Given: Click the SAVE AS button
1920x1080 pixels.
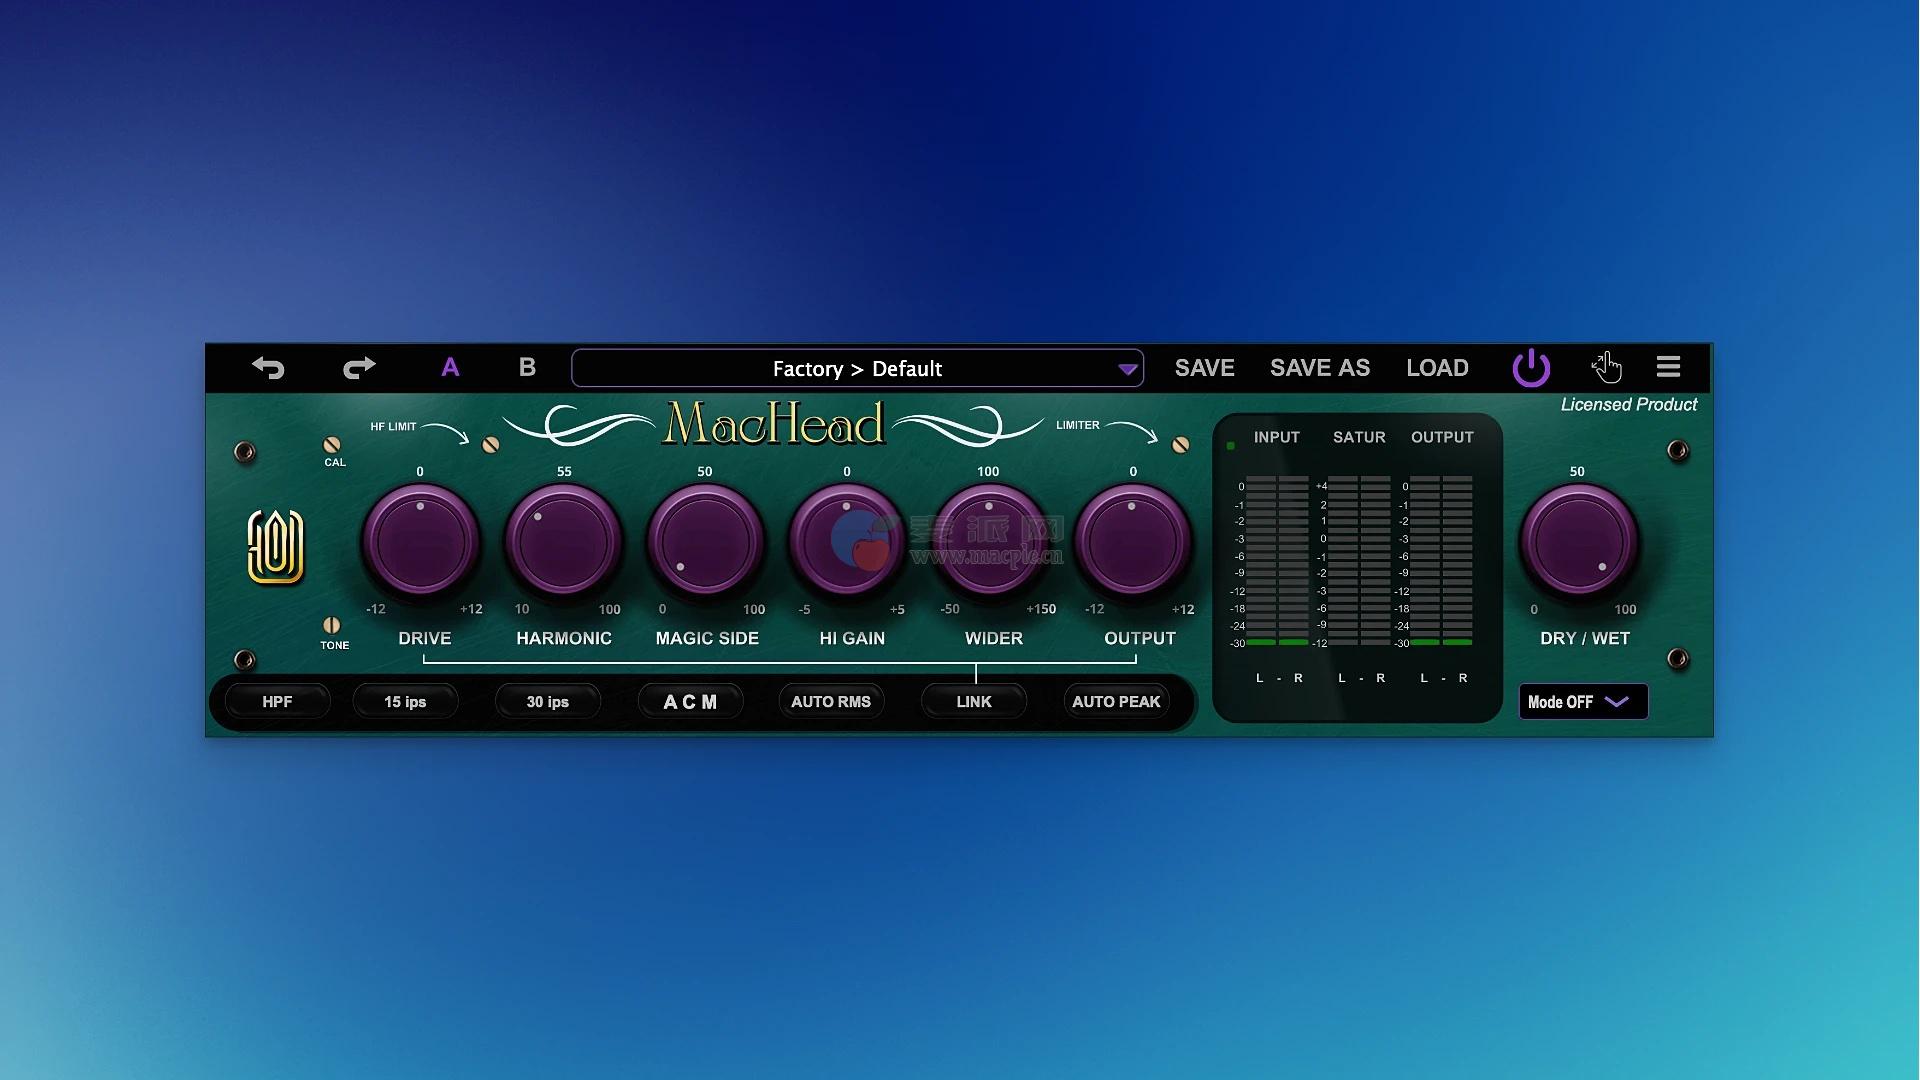Looking at the screenshot, I should pos(1319,368).
